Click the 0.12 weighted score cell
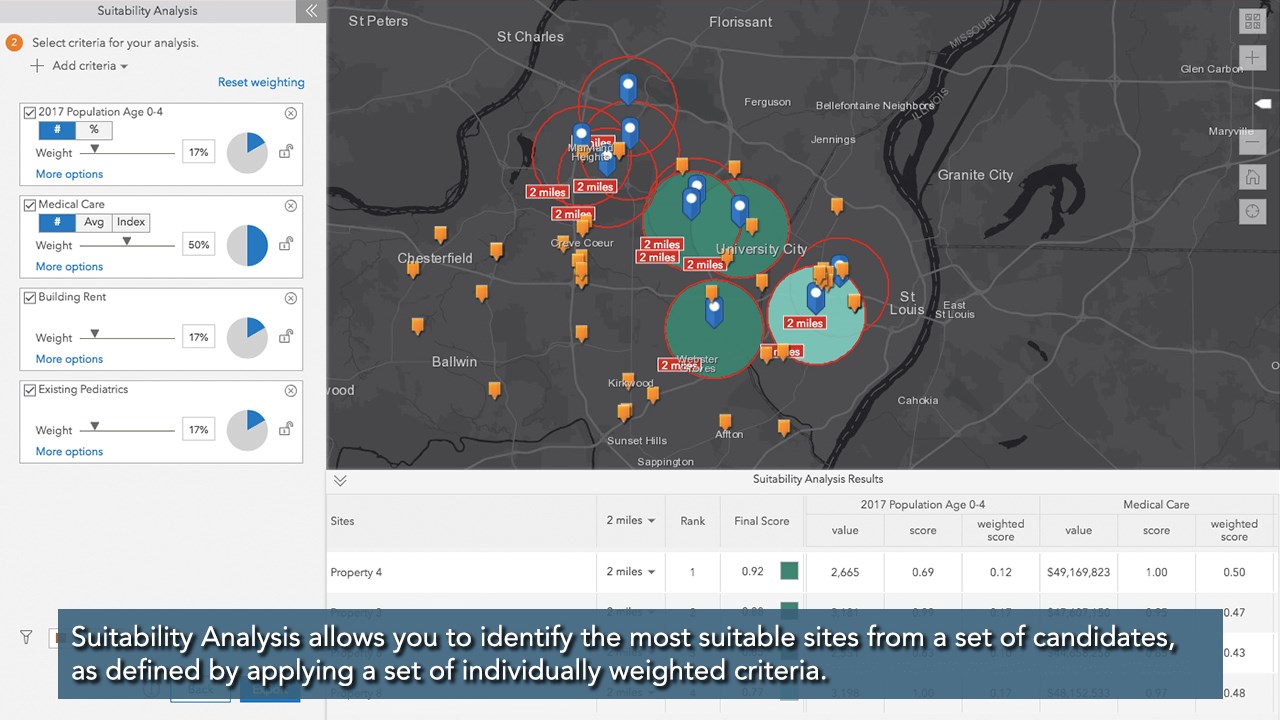 (x=1000, y=573)
